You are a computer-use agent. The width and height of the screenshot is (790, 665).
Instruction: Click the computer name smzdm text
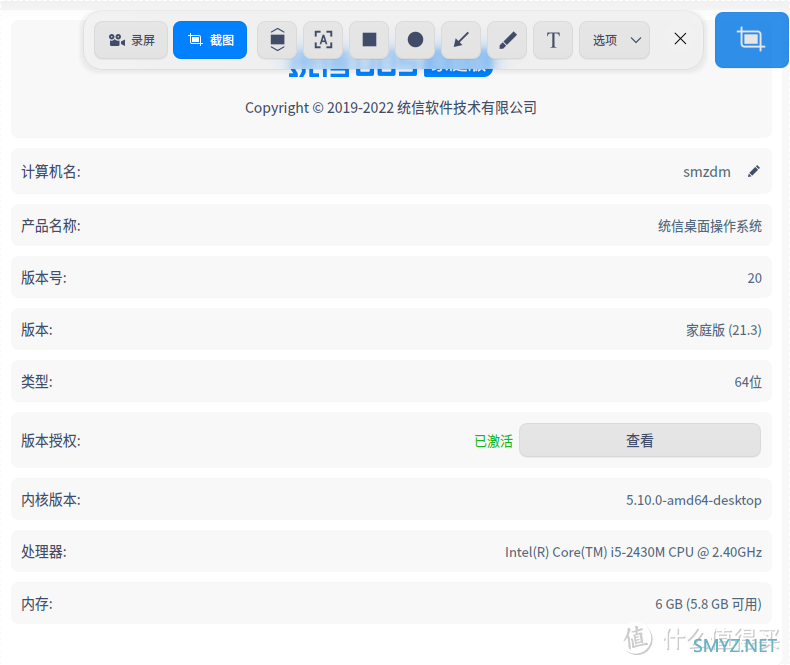coord(706,172)
